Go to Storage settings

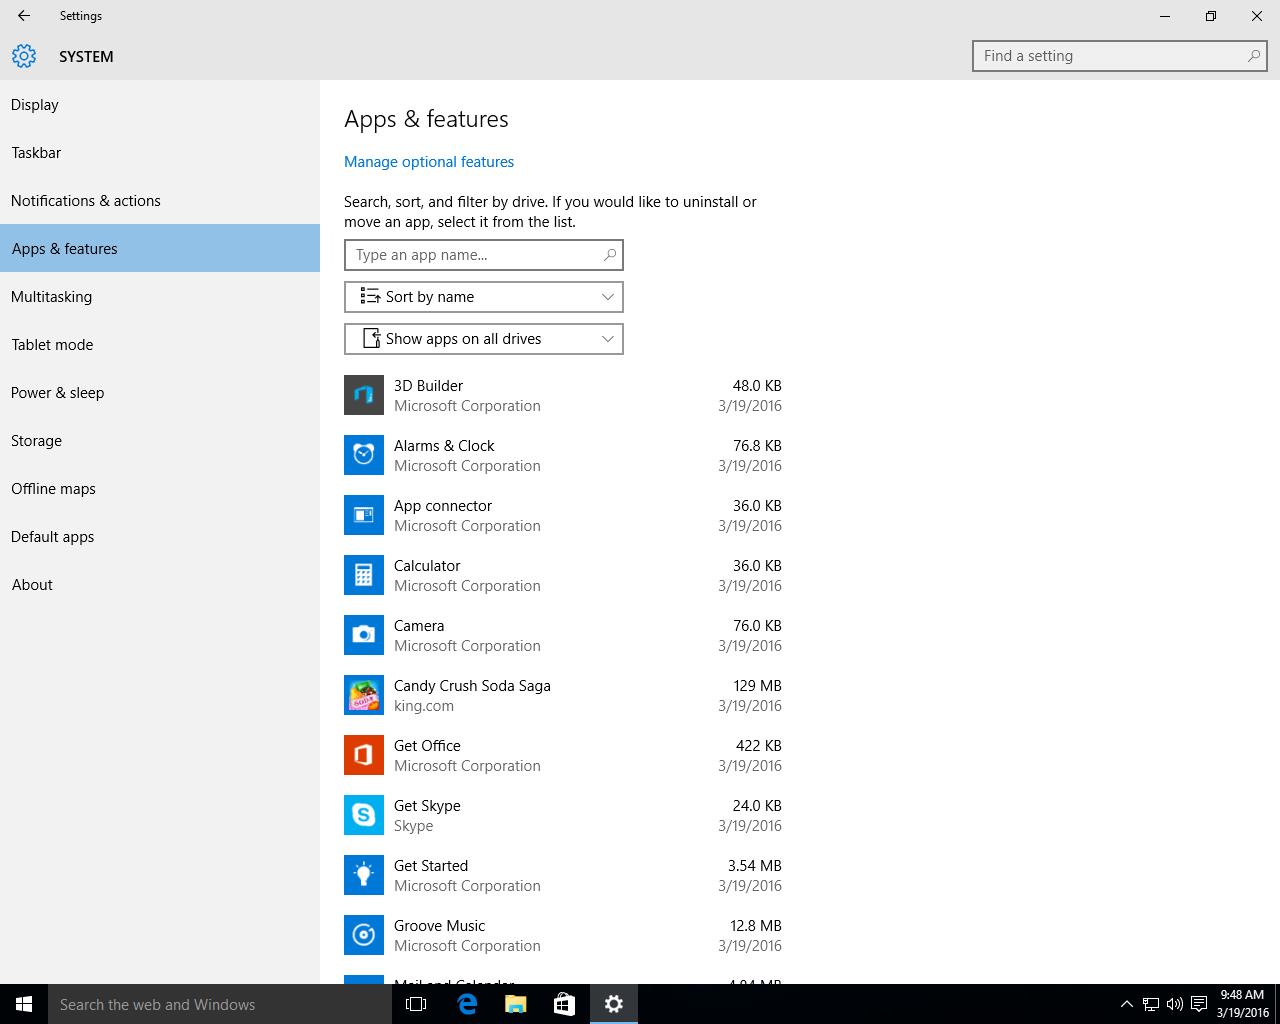coord(160,440)
